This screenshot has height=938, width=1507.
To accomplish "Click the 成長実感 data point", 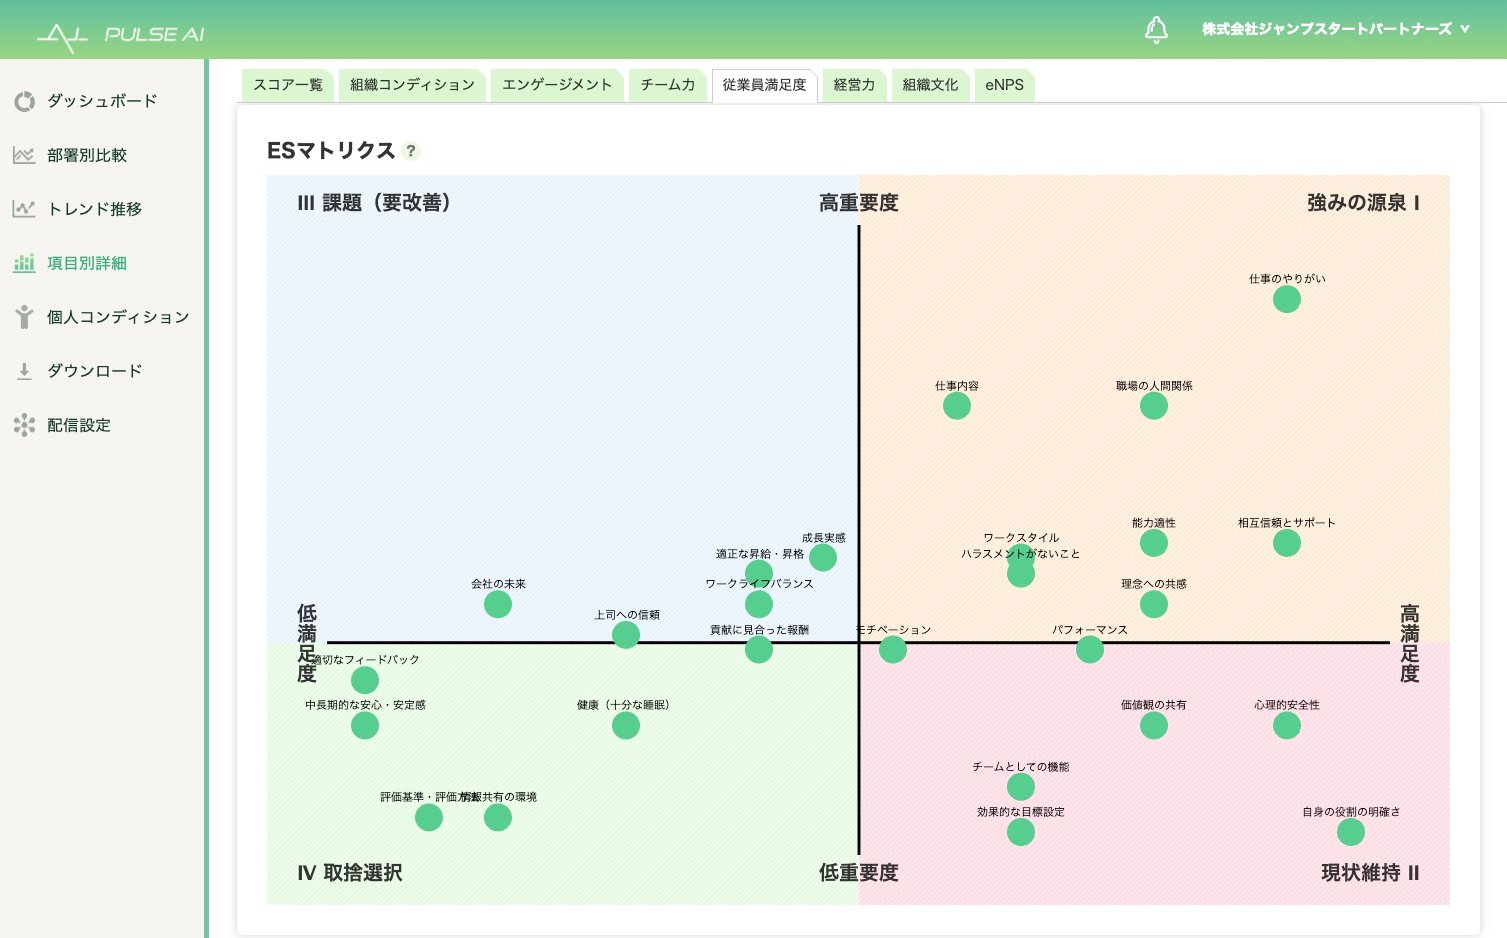I will click(x=823, y=557).
